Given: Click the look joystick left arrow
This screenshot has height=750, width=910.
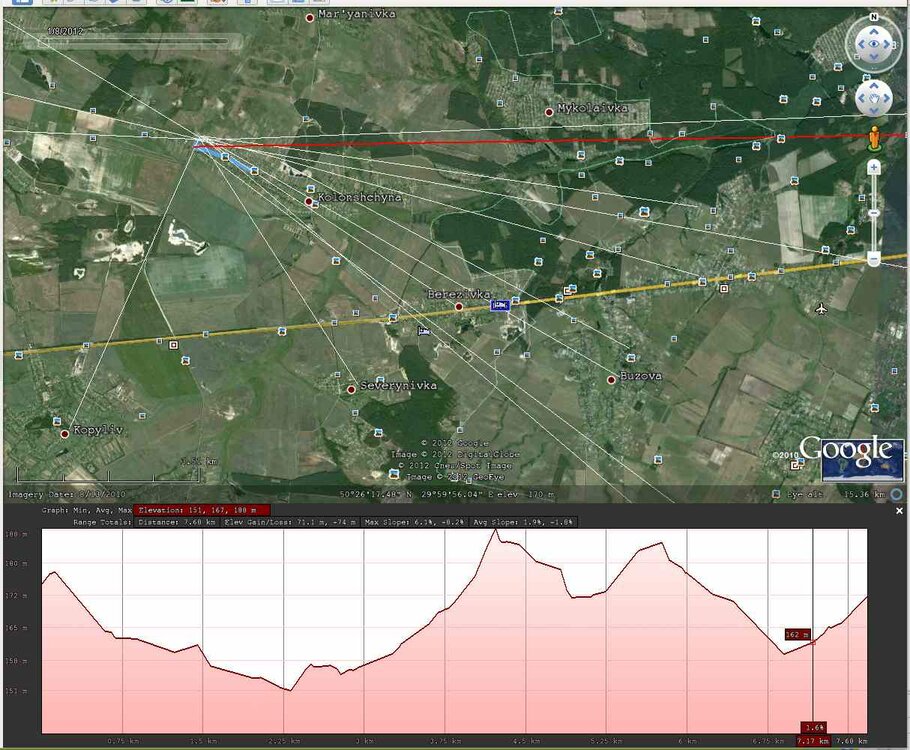Looking at the screenshot, I should point(861,44).
